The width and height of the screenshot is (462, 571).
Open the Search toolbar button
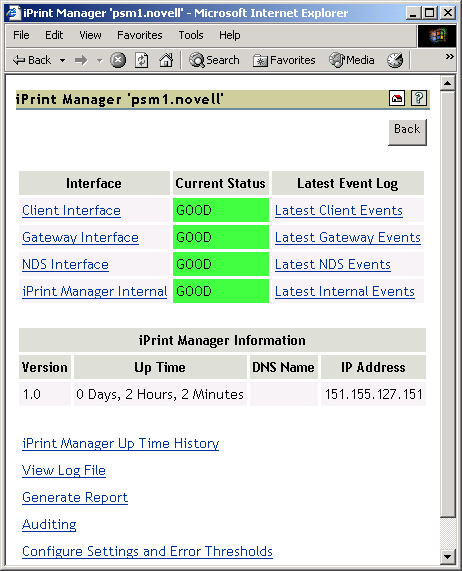click(214, 60)
